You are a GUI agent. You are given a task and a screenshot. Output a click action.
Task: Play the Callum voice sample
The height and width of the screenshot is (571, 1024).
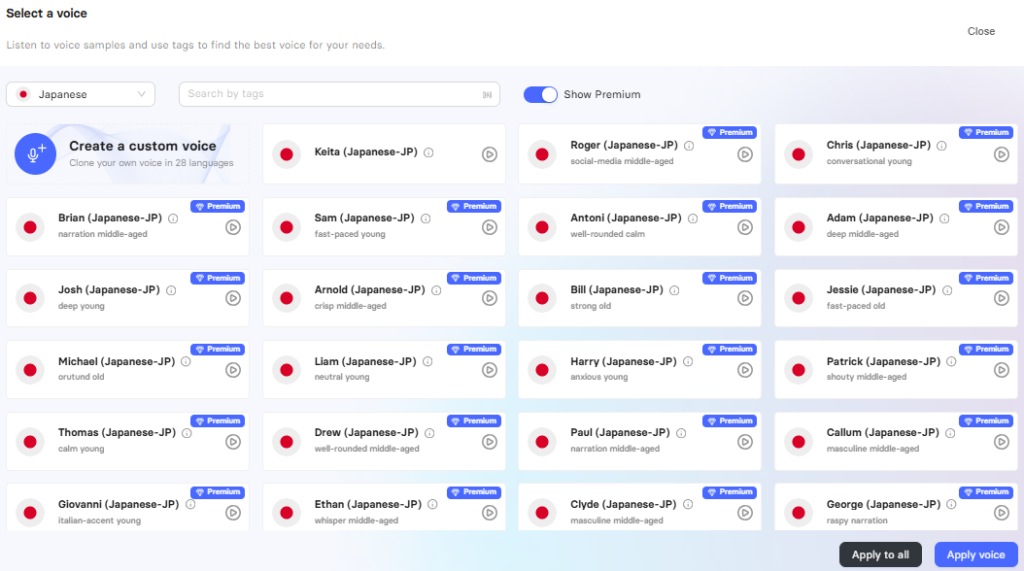[x=1001, y=442]
